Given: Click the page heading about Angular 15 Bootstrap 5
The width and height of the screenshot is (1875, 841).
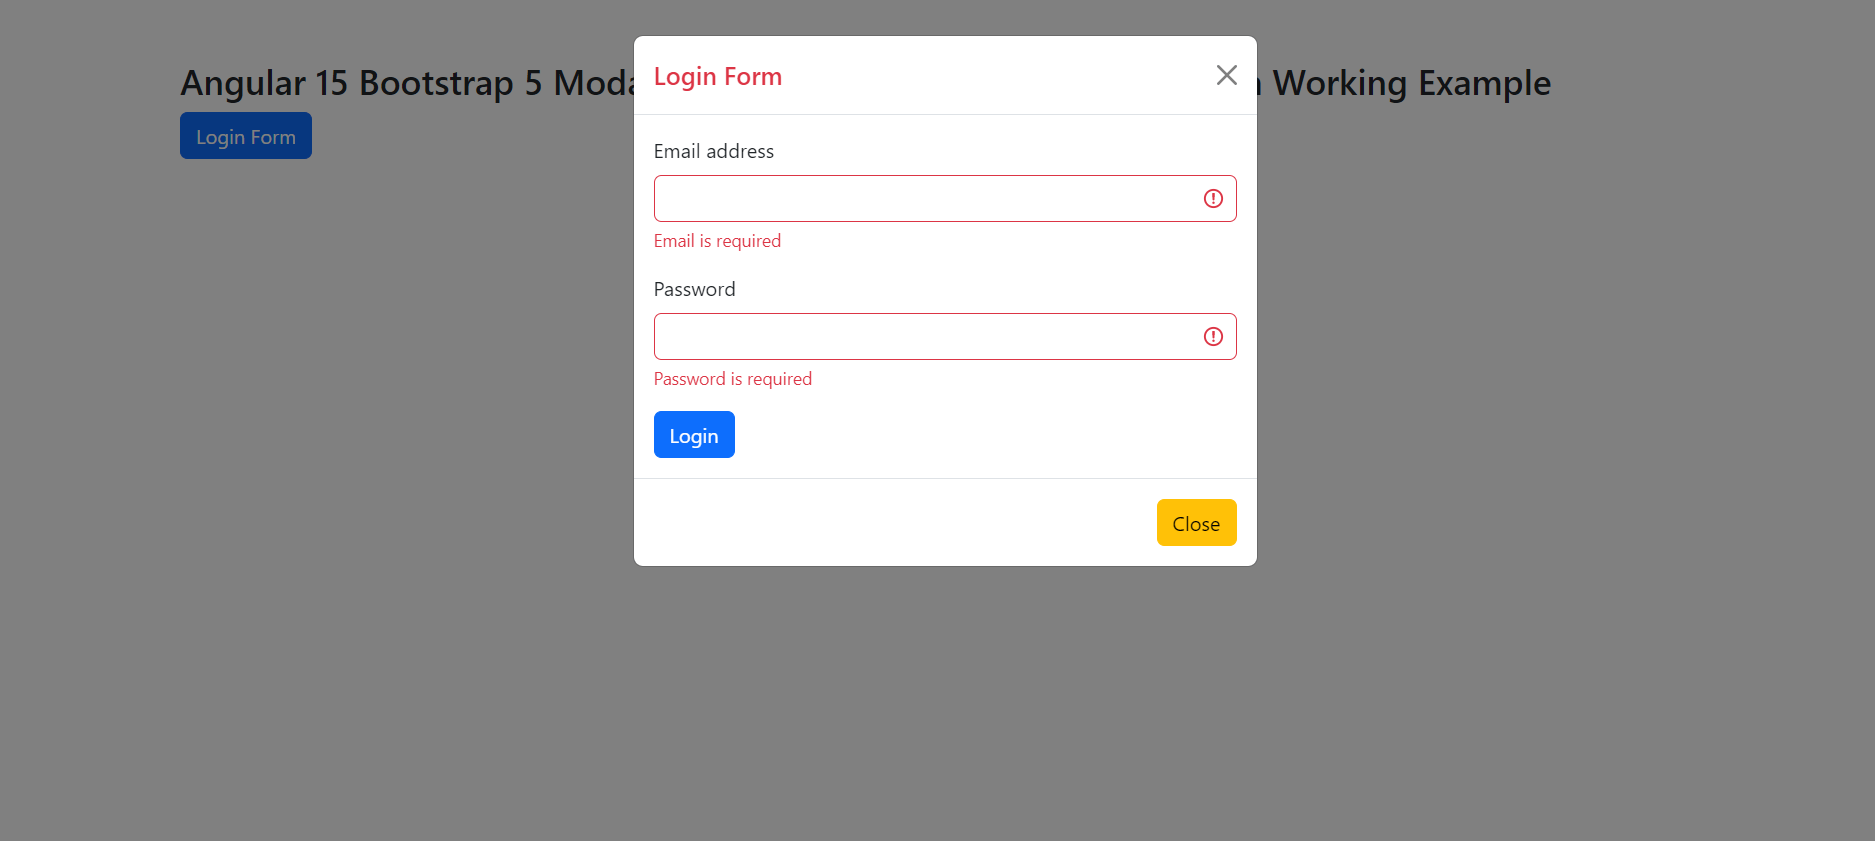Looking at the screenshot, I should pos(400,82).
